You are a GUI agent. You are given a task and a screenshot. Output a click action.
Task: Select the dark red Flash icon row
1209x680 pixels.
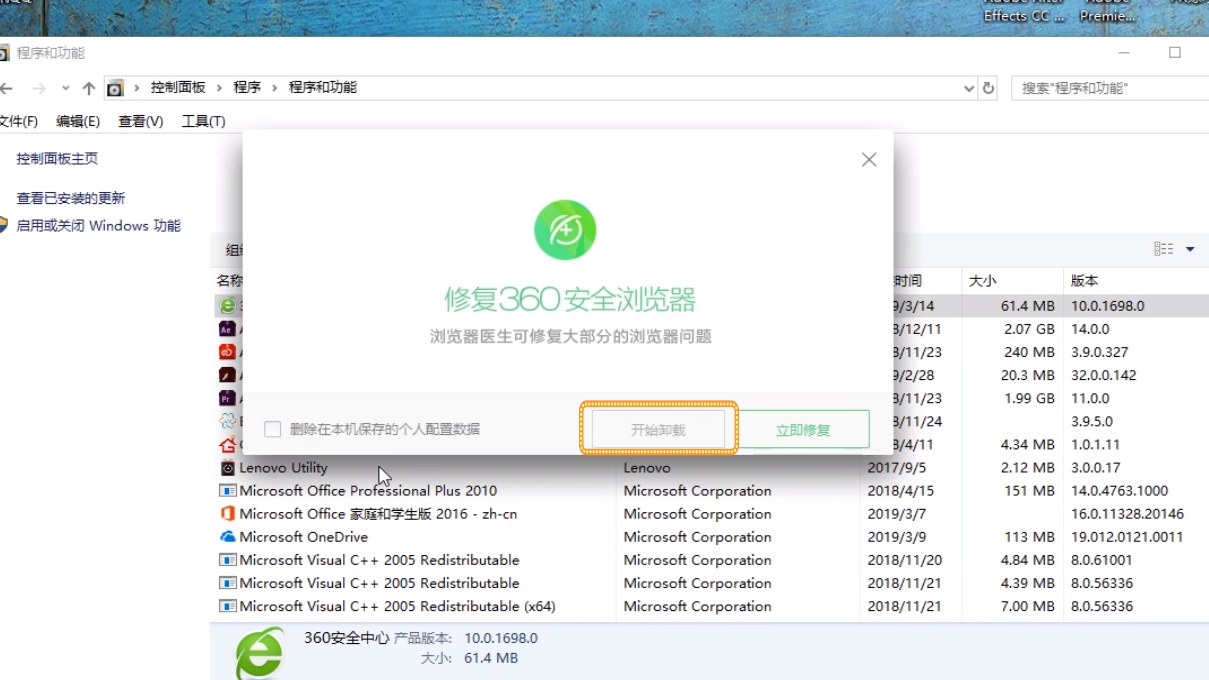228,375
